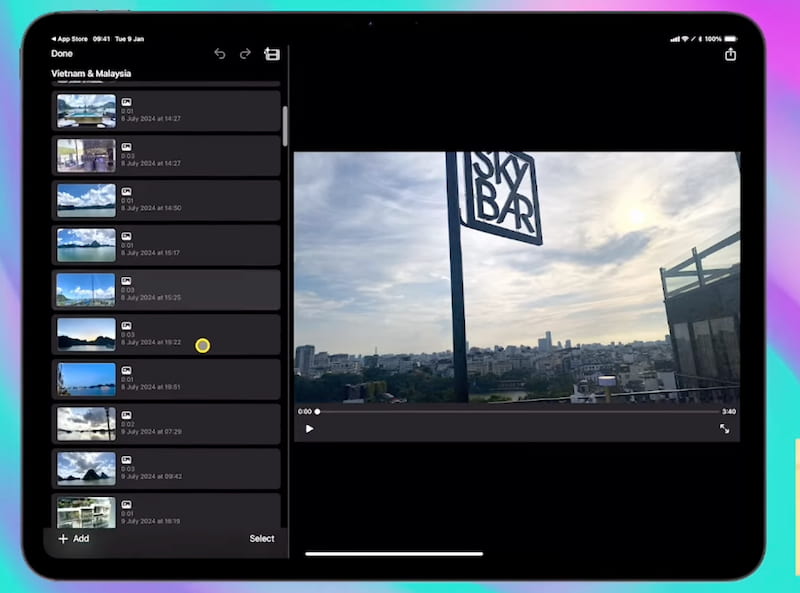Select the cloudy sea thumbnail at 14:50
This screenshot has height=593, width=800.
pos(86,201)
